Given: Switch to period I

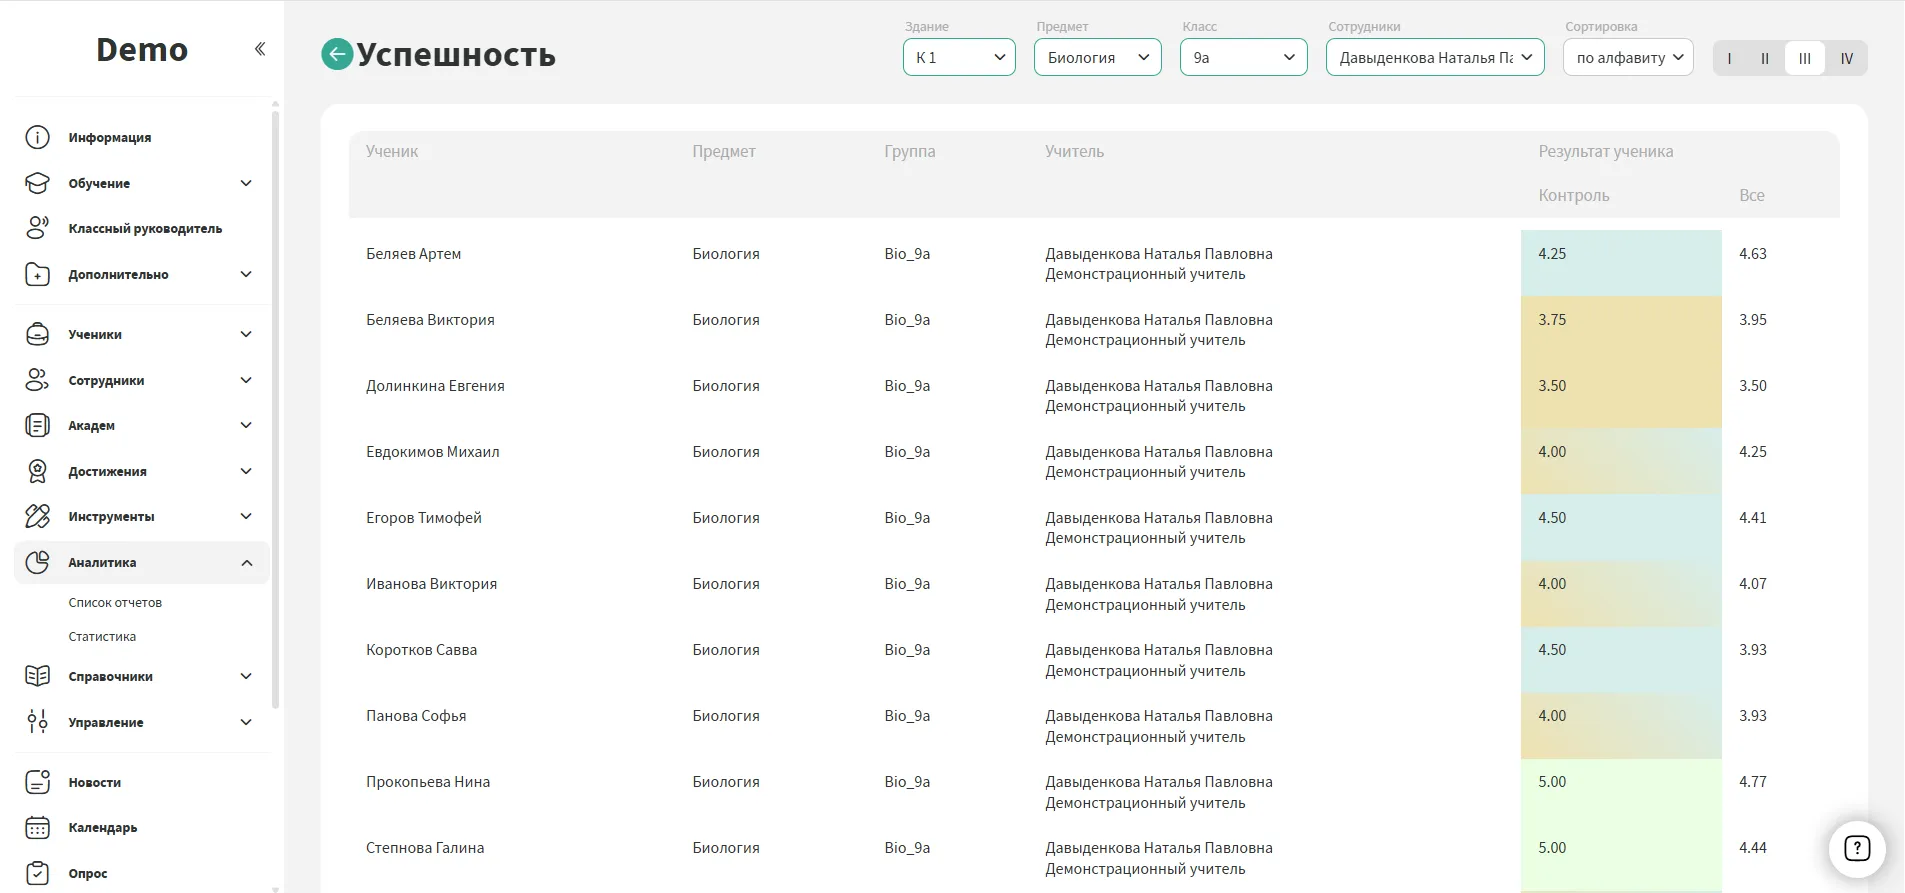Looking at the screenshot, I should pos(1729,58).
